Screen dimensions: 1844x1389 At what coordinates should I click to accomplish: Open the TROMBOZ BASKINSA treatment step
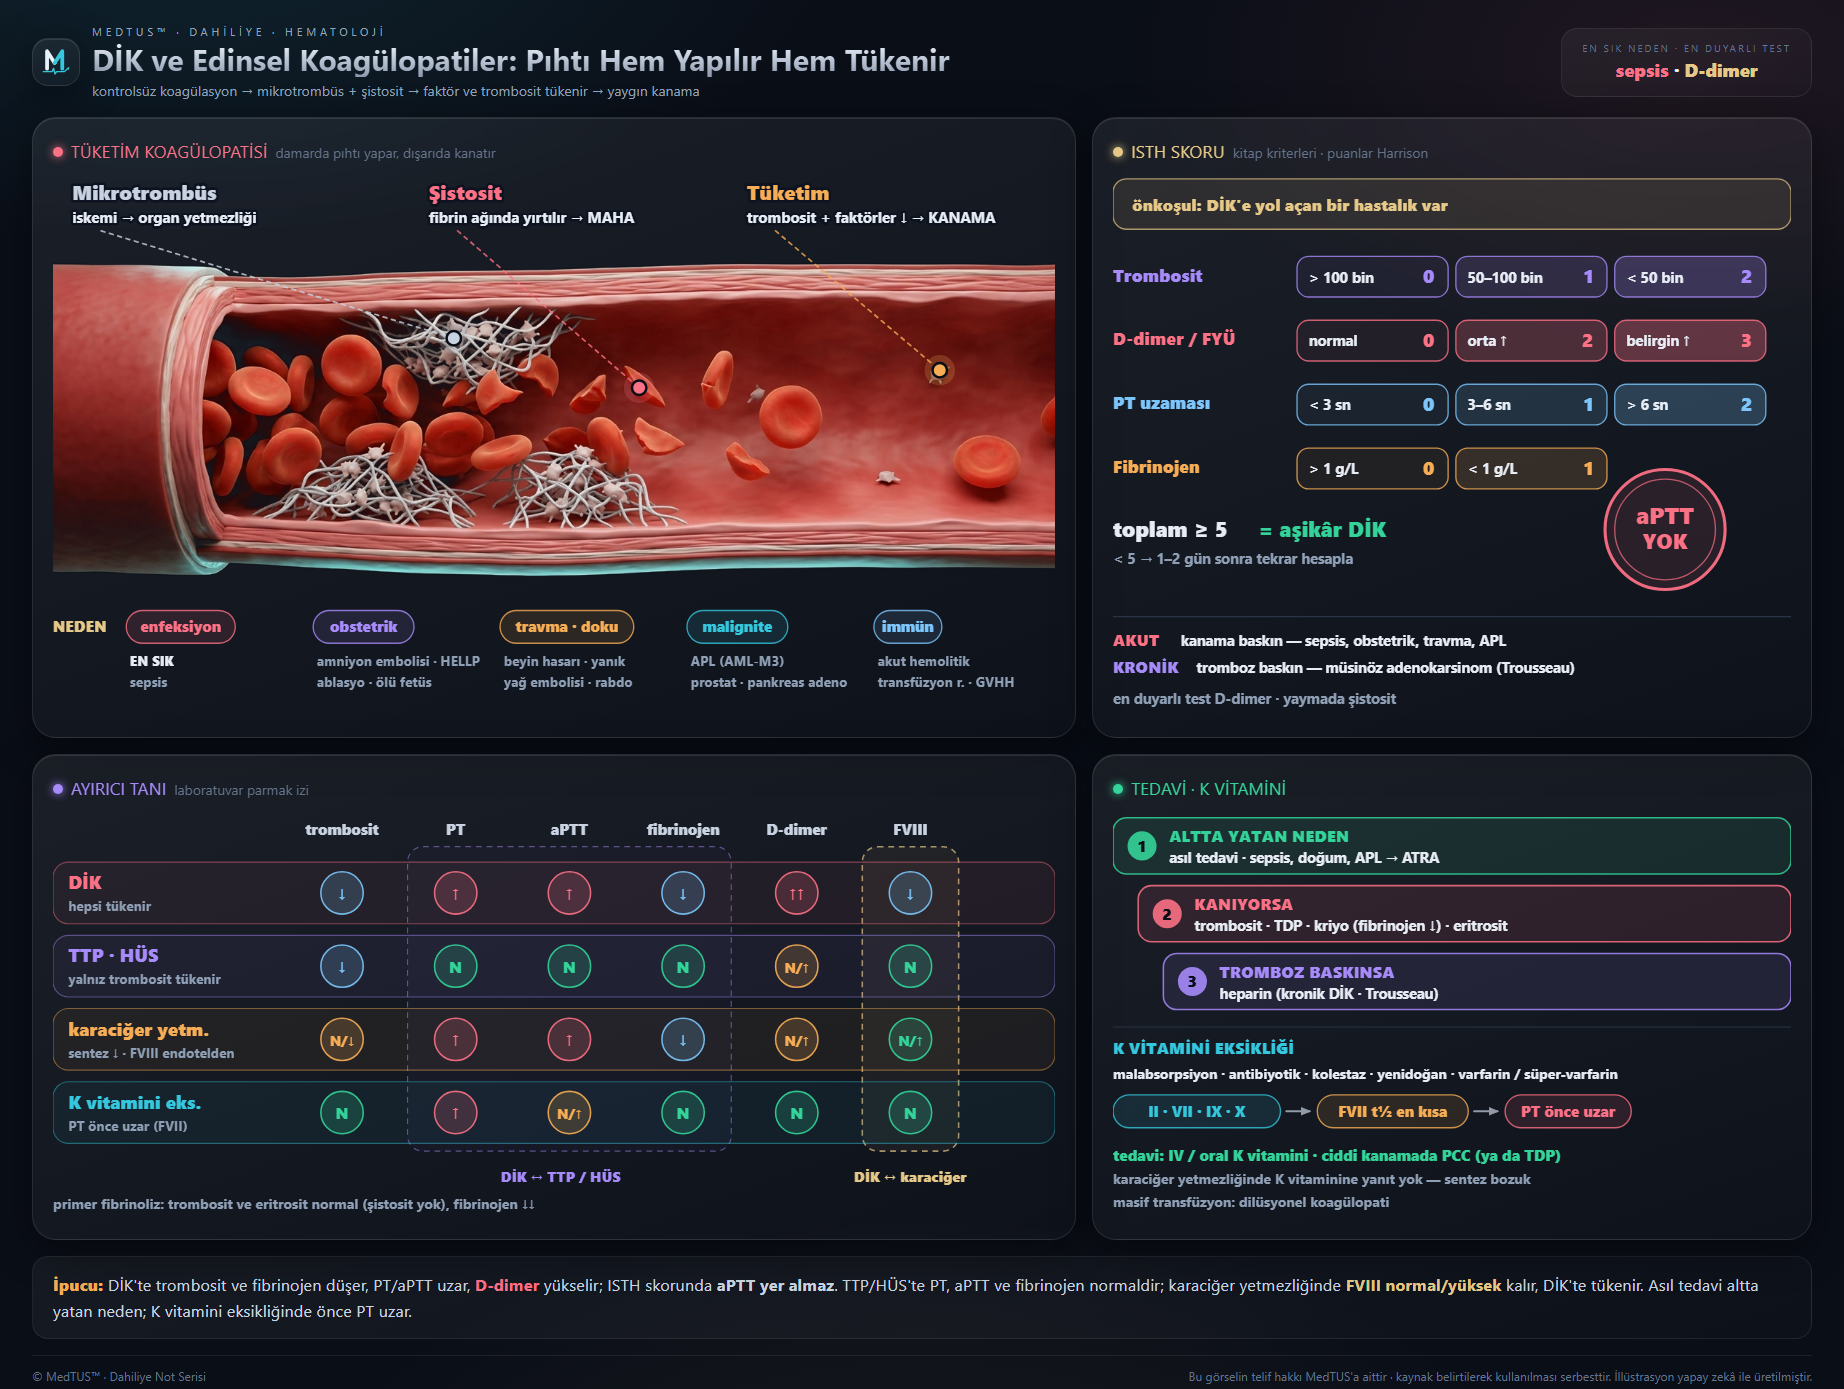[x=1476, y=982]
